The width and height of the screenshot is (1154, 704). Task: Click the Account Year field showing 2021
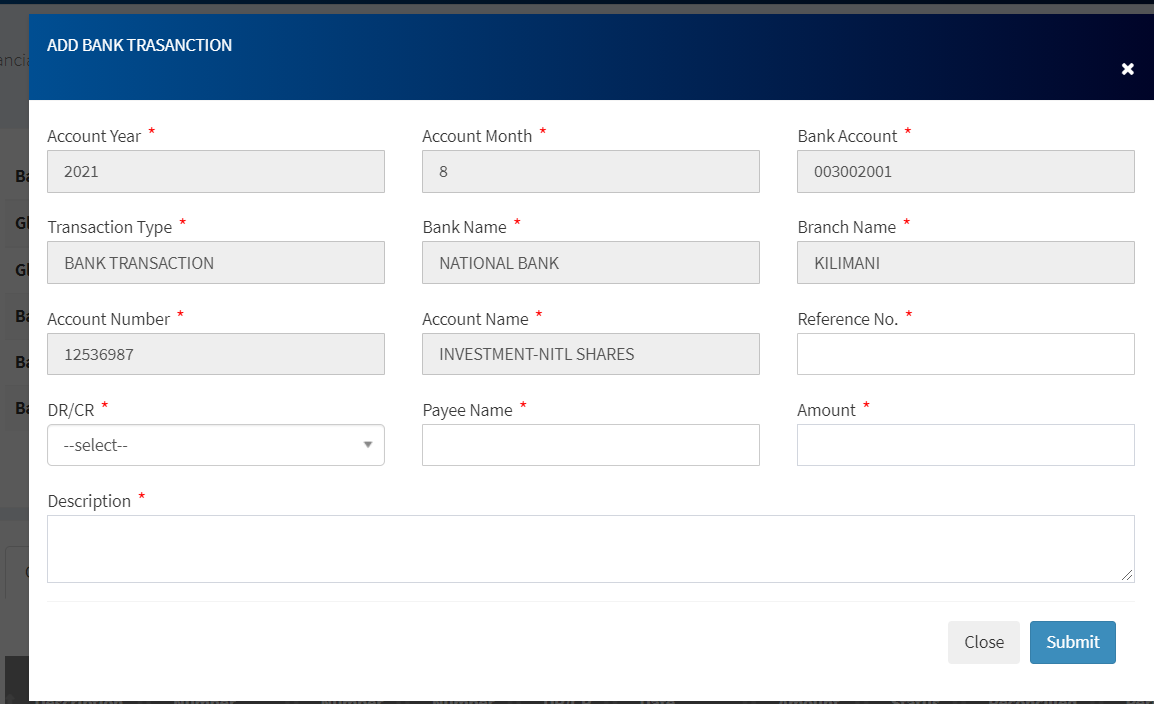215,171
